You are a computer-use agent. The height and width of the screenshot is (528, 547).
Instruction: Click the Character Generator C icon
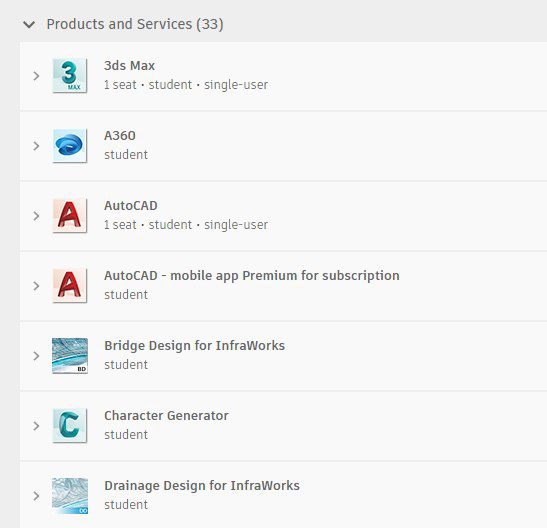69,425
